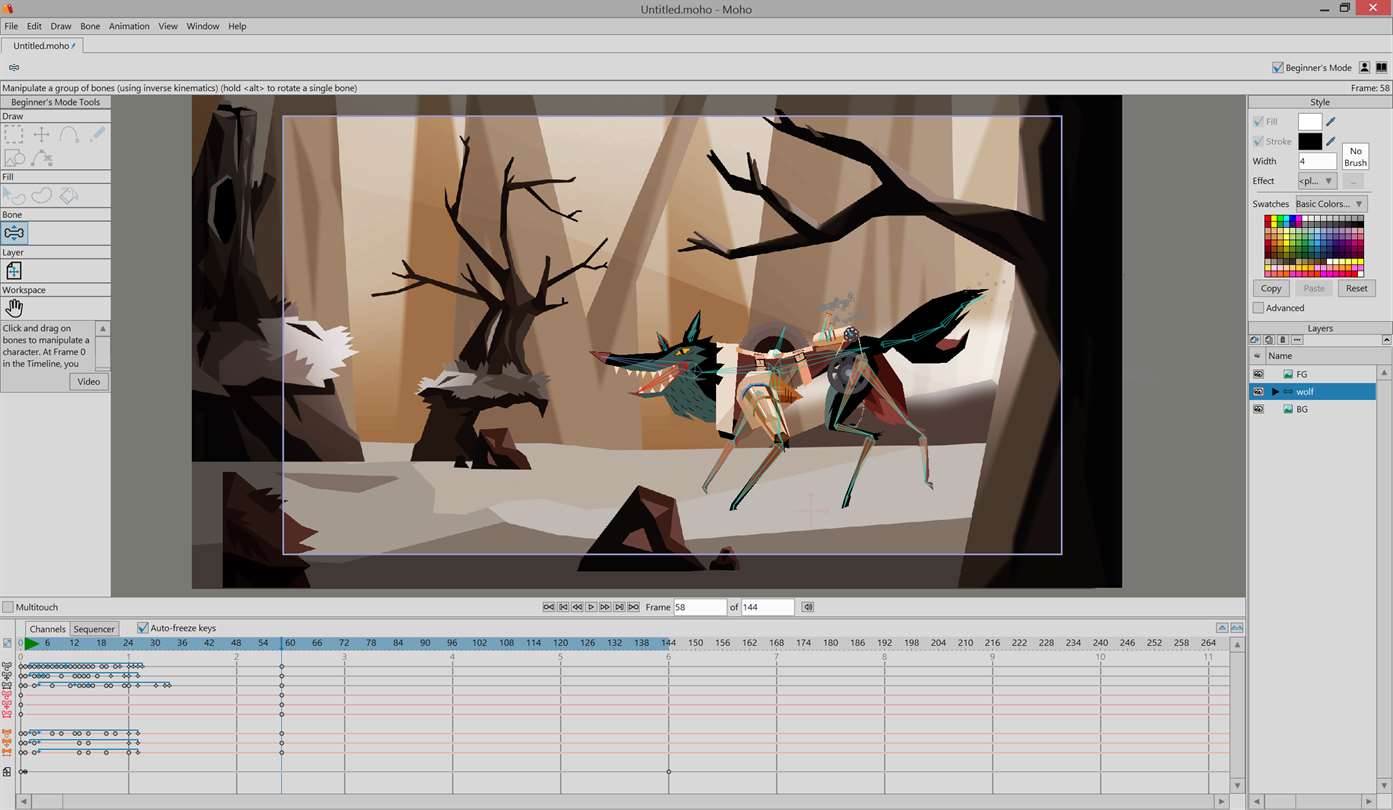
Task: Click the Delete Layer trash icon
Action: (1283, 340)
